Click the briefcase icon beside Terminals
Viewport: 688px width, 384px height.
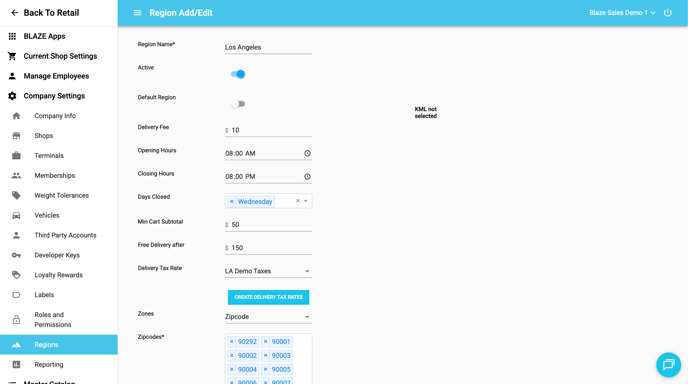[16, 155]
